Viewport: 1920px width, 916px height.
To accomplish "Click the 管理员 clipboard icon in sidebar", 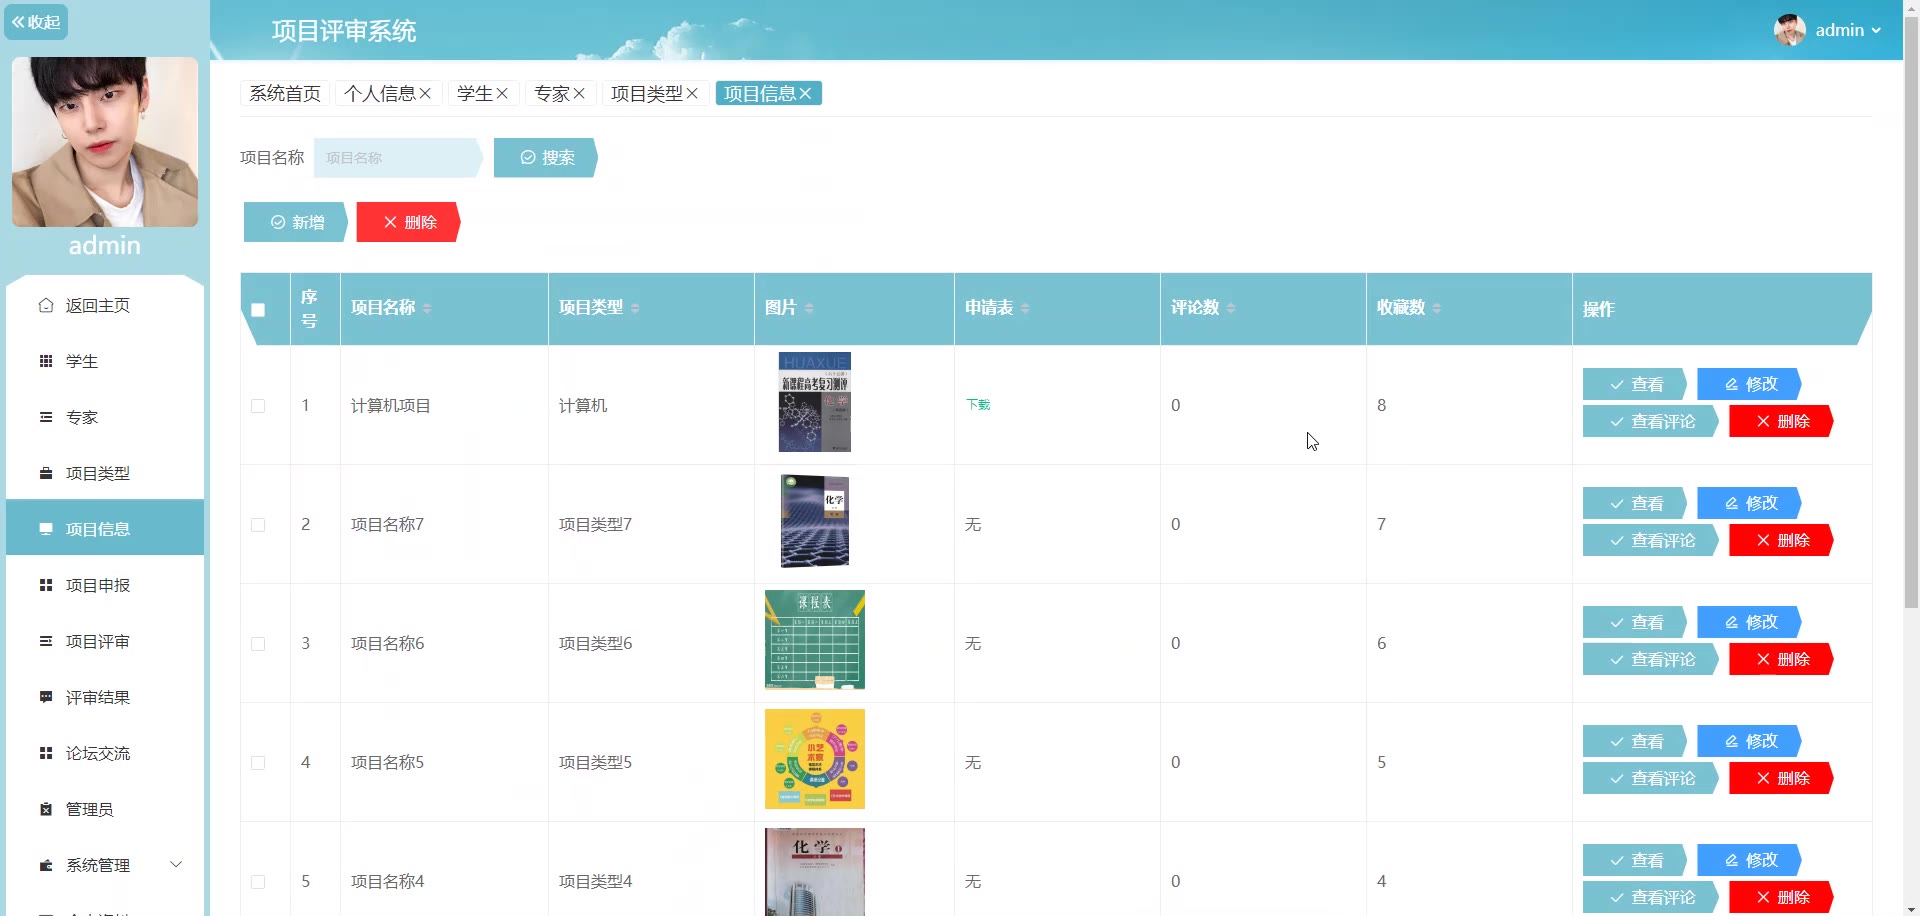I will [x=46, y=809].
